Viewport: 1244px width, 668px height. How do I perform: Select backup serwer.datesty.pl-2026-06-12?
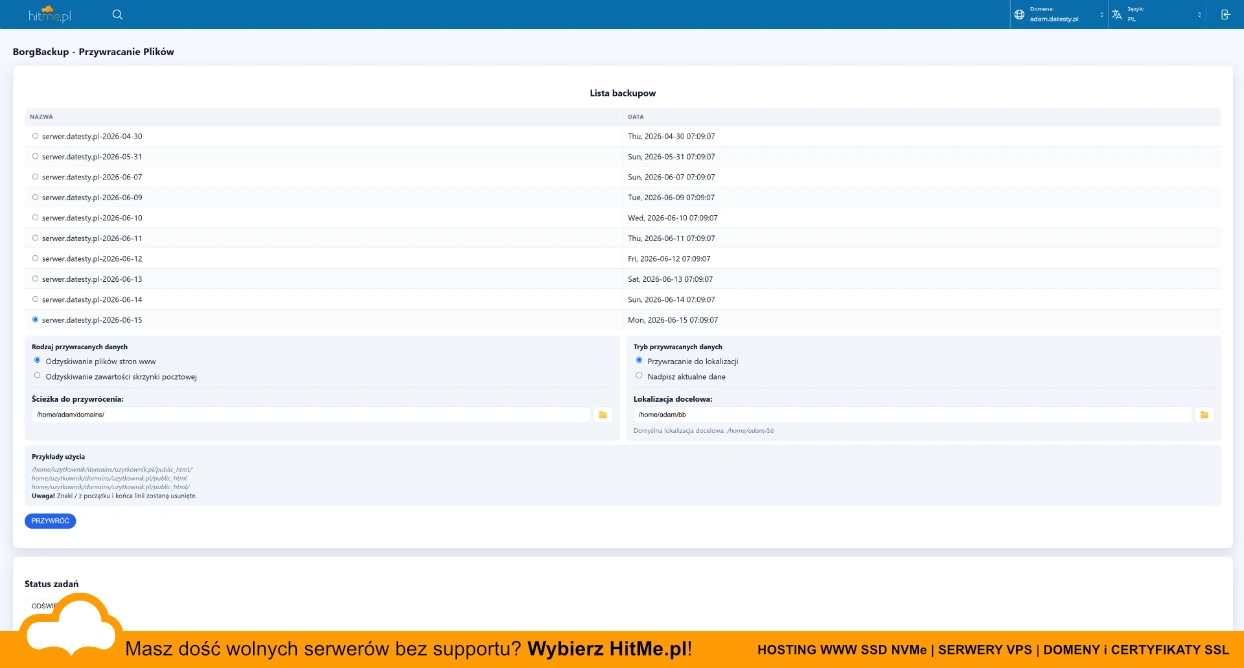coord(36,258)
